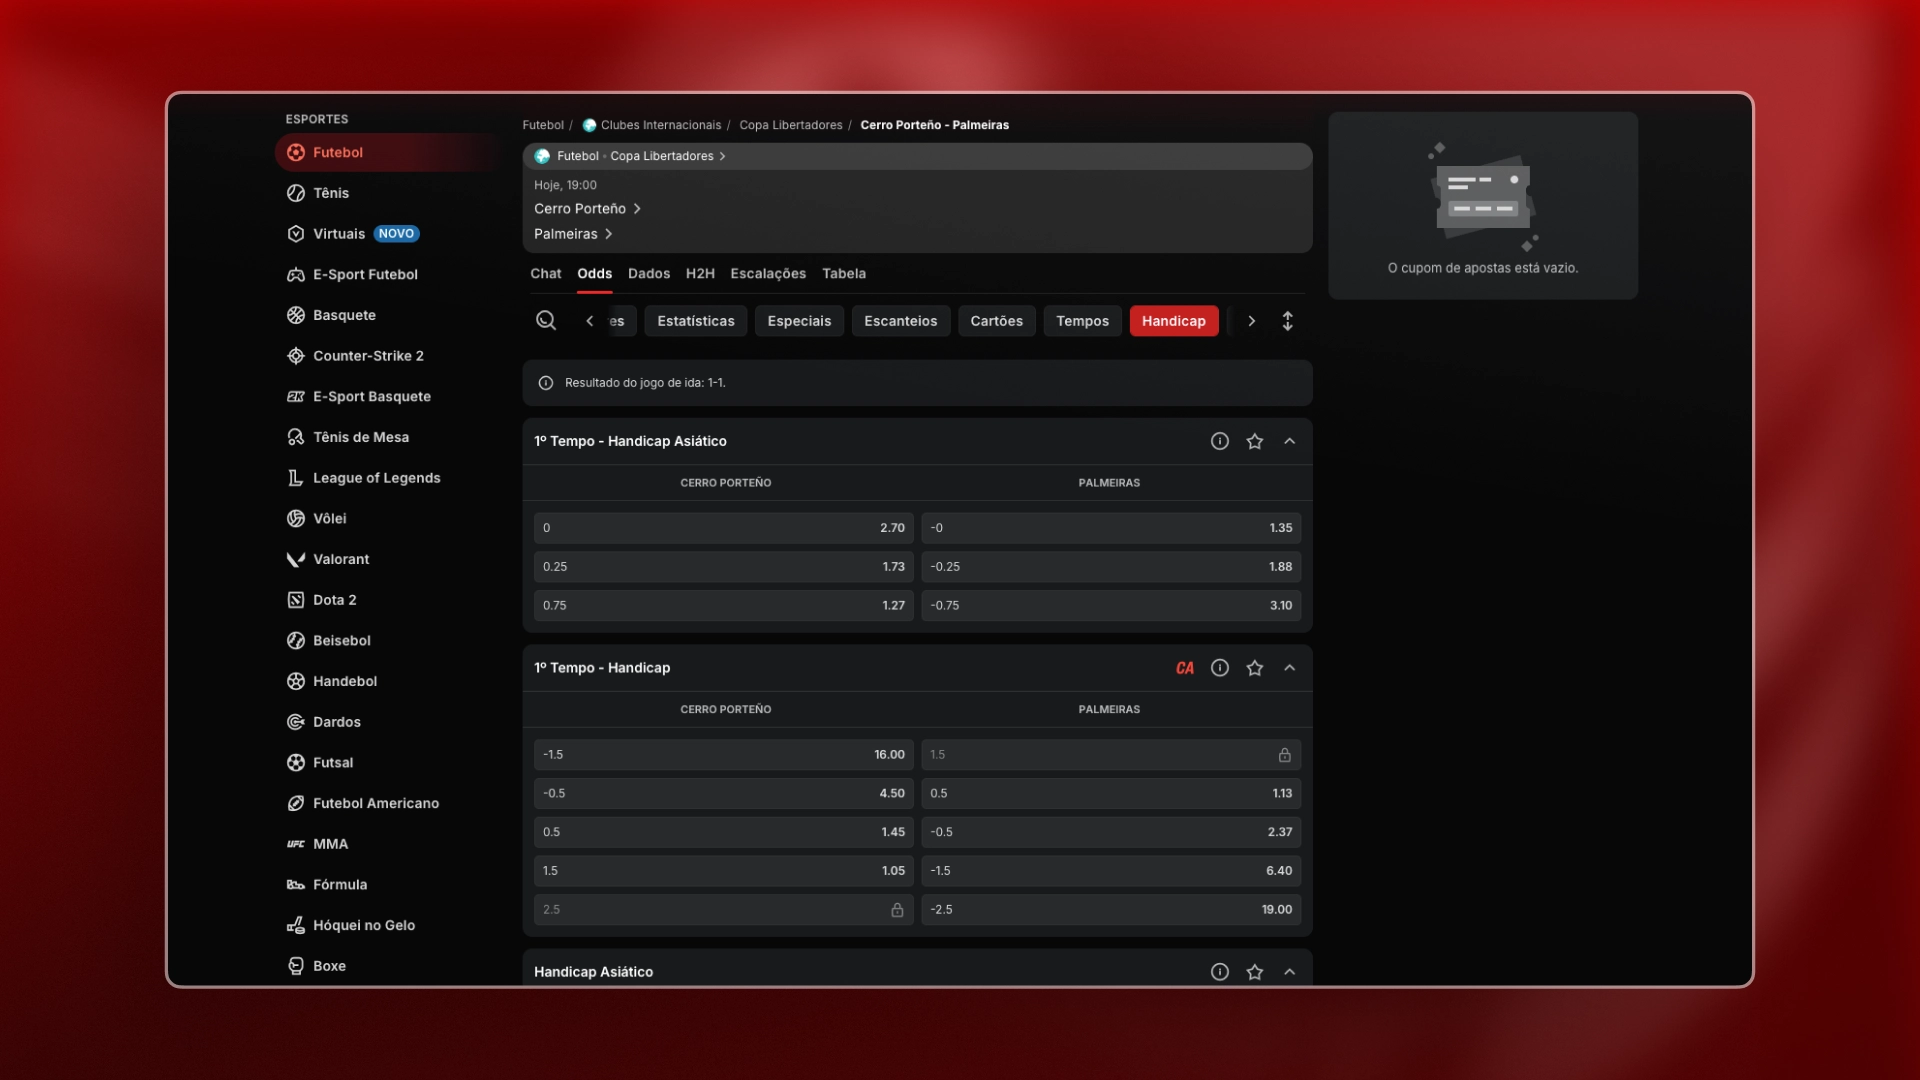Switch to the Tabela tab
1920x1080 pixels.
click(844, 273)
